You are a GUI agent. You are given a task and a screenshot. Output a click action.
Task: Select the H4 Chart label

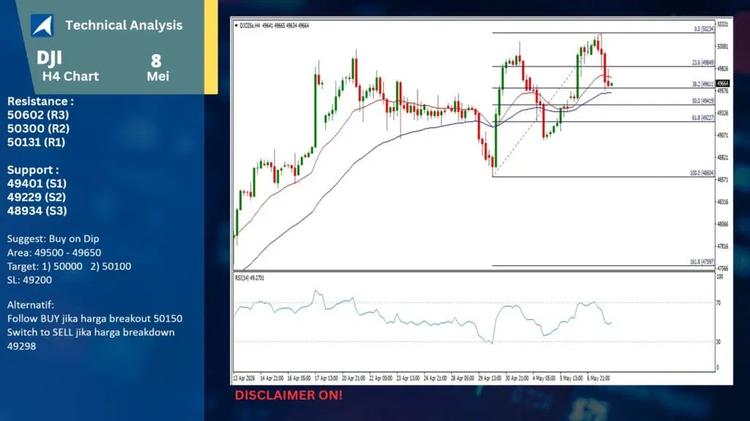click(70, 76)
